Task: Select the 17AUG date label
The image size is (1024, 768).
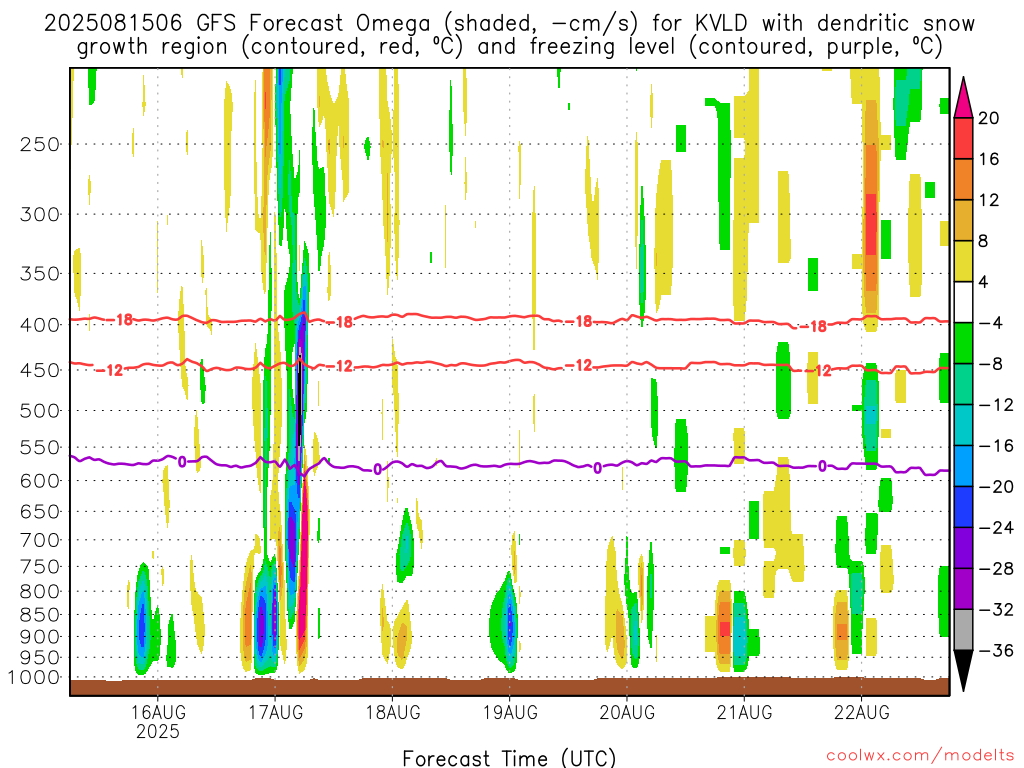Action: point(275,712)
